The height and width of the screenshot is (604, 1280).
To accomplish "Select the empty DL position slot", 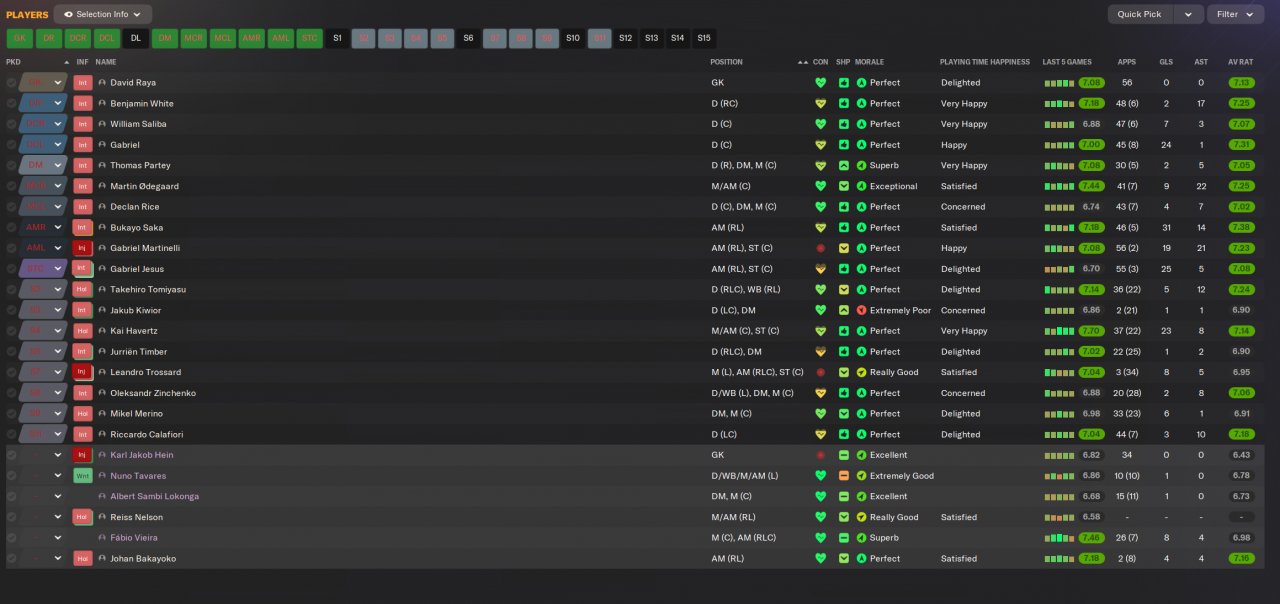I will click(x=136, y=38).
